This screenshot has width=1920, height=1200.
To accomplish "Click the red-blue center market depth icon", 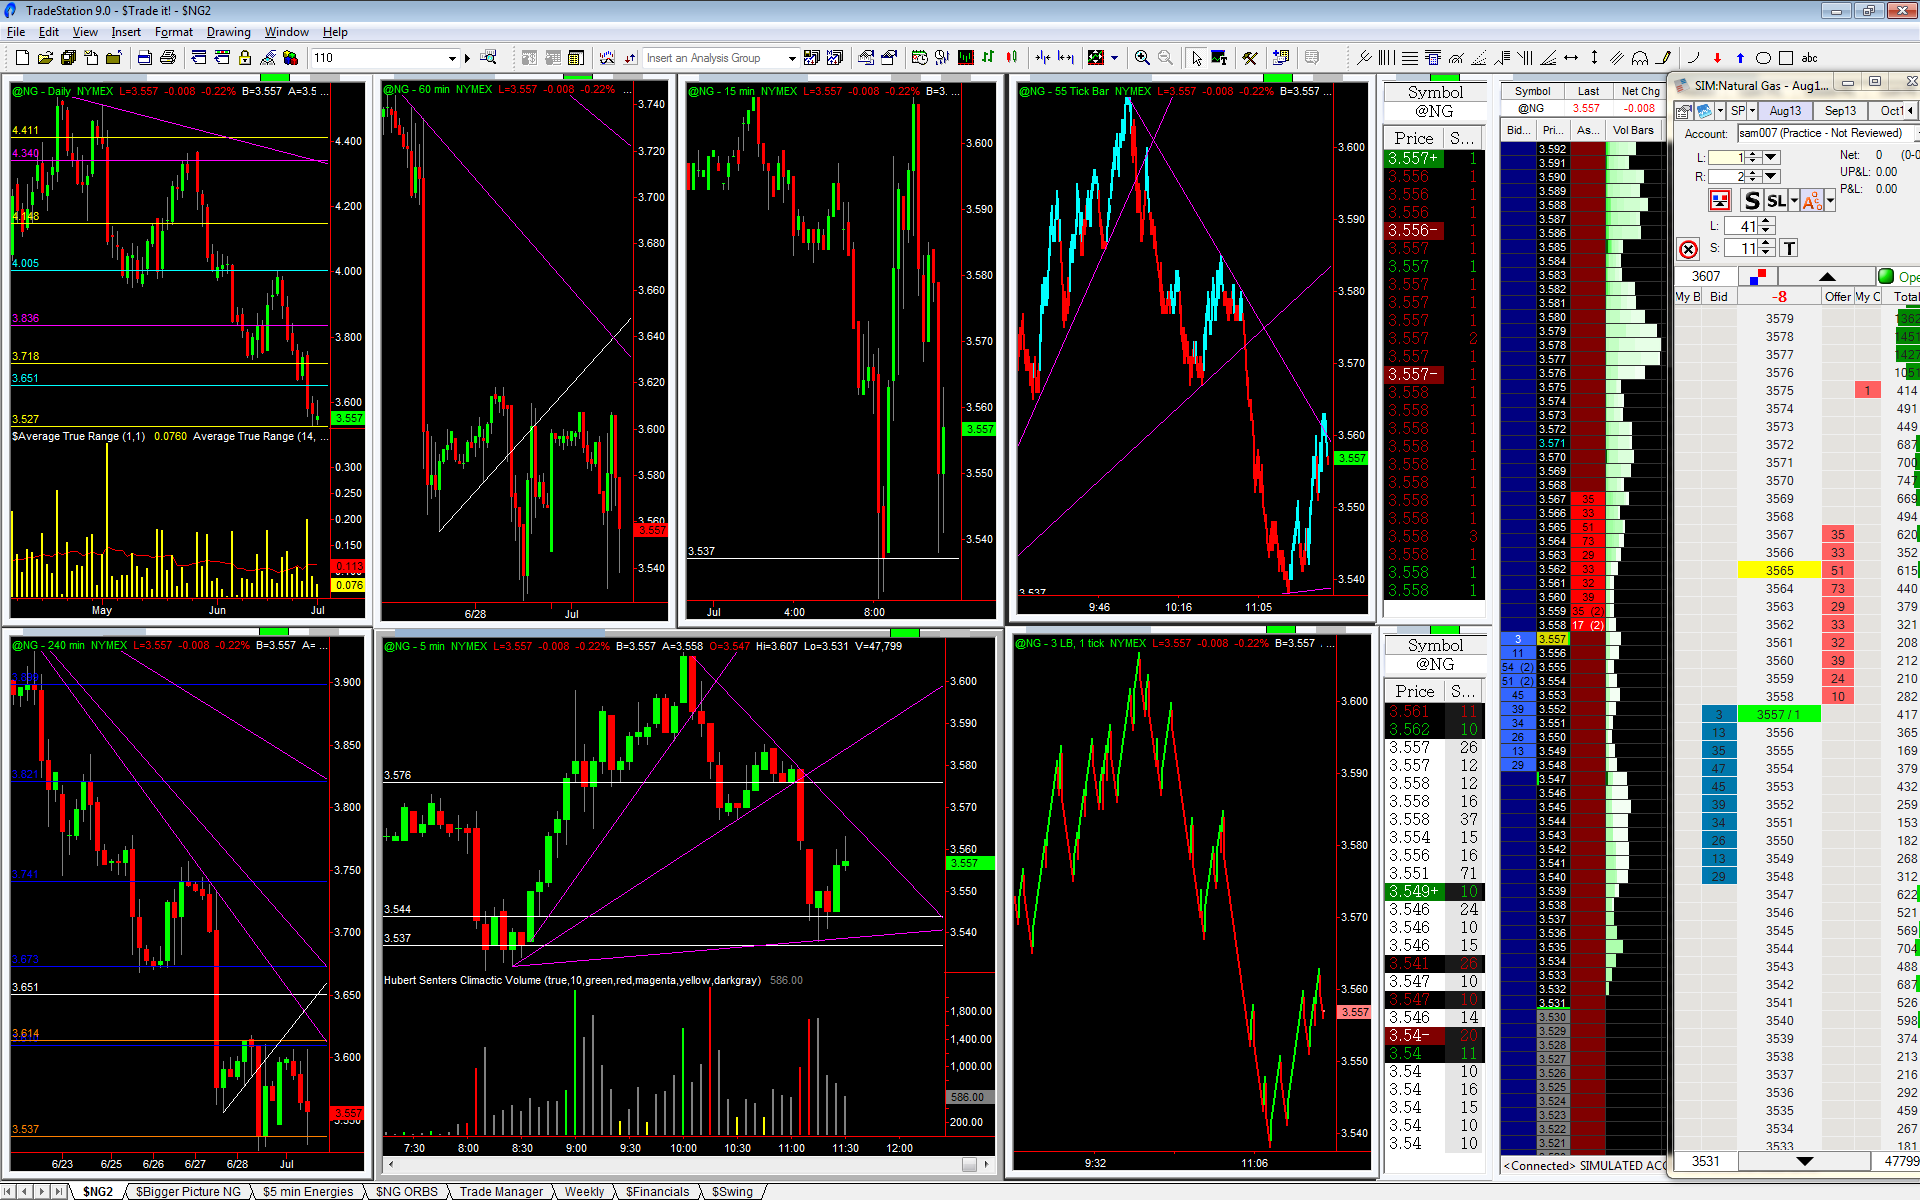I will [1758, 276].
